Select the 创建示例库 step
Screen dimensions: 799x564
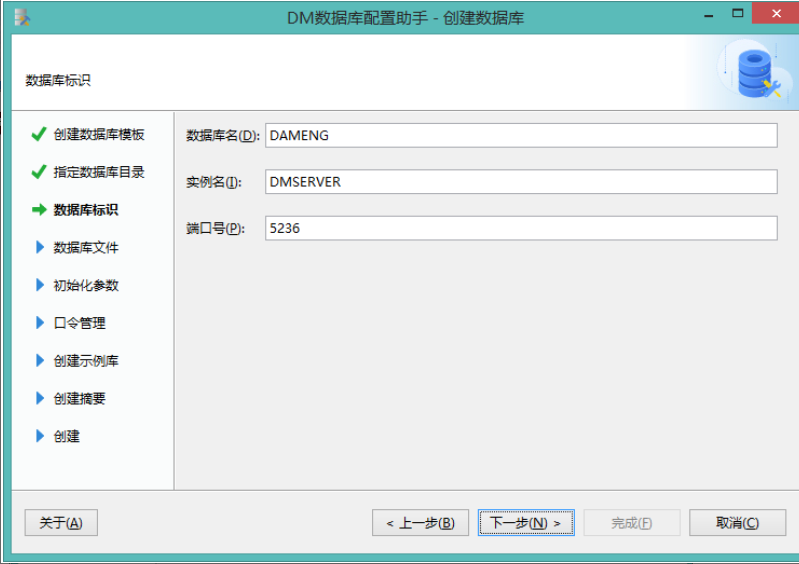tap(86, 361)
